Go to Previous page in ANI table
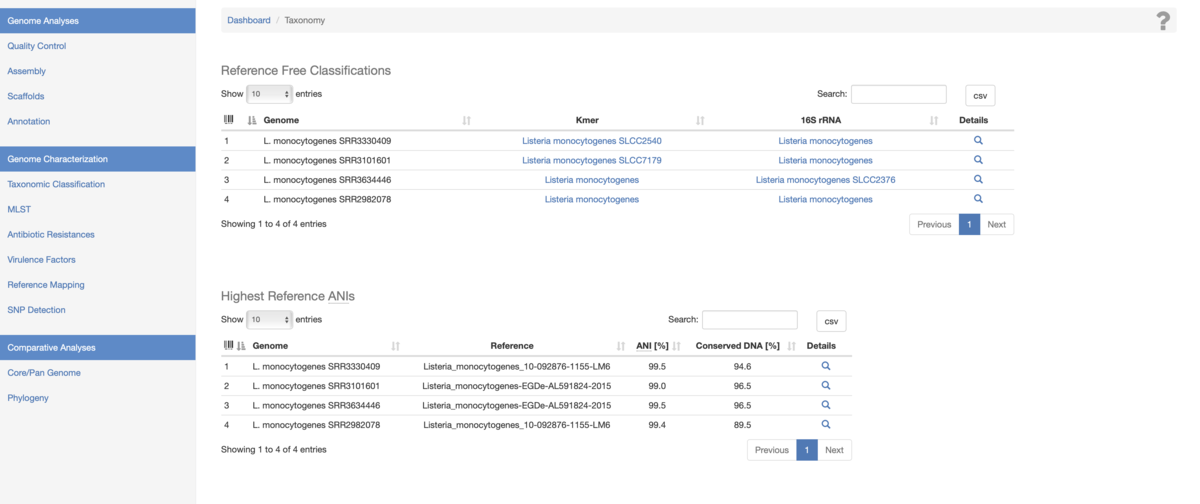 (772, 450)
